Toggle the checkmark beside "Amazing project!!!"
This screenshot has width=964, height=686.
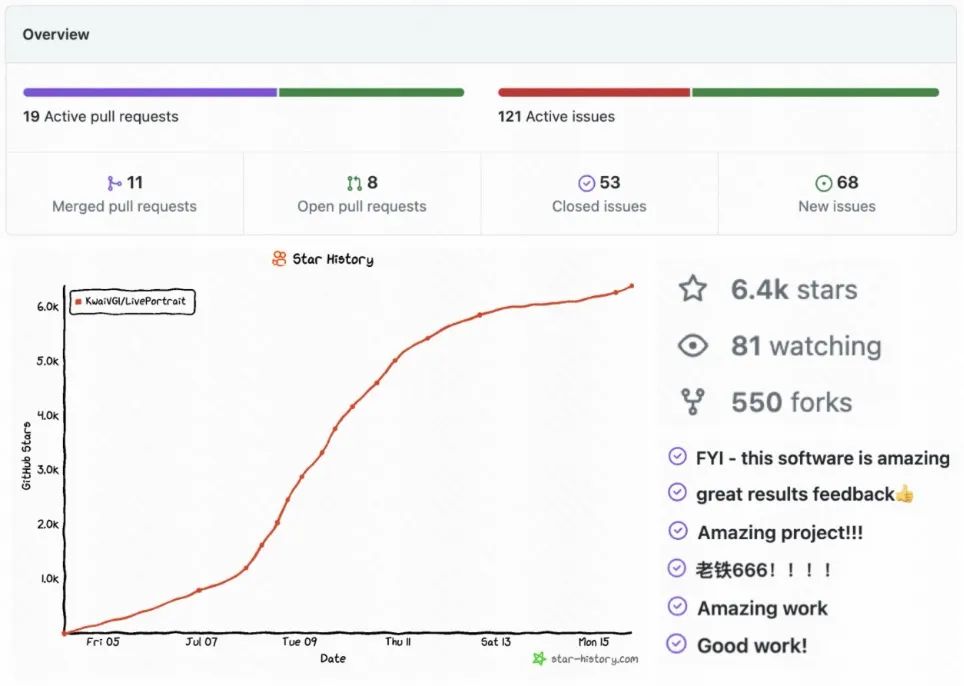(x=676, y=532)
